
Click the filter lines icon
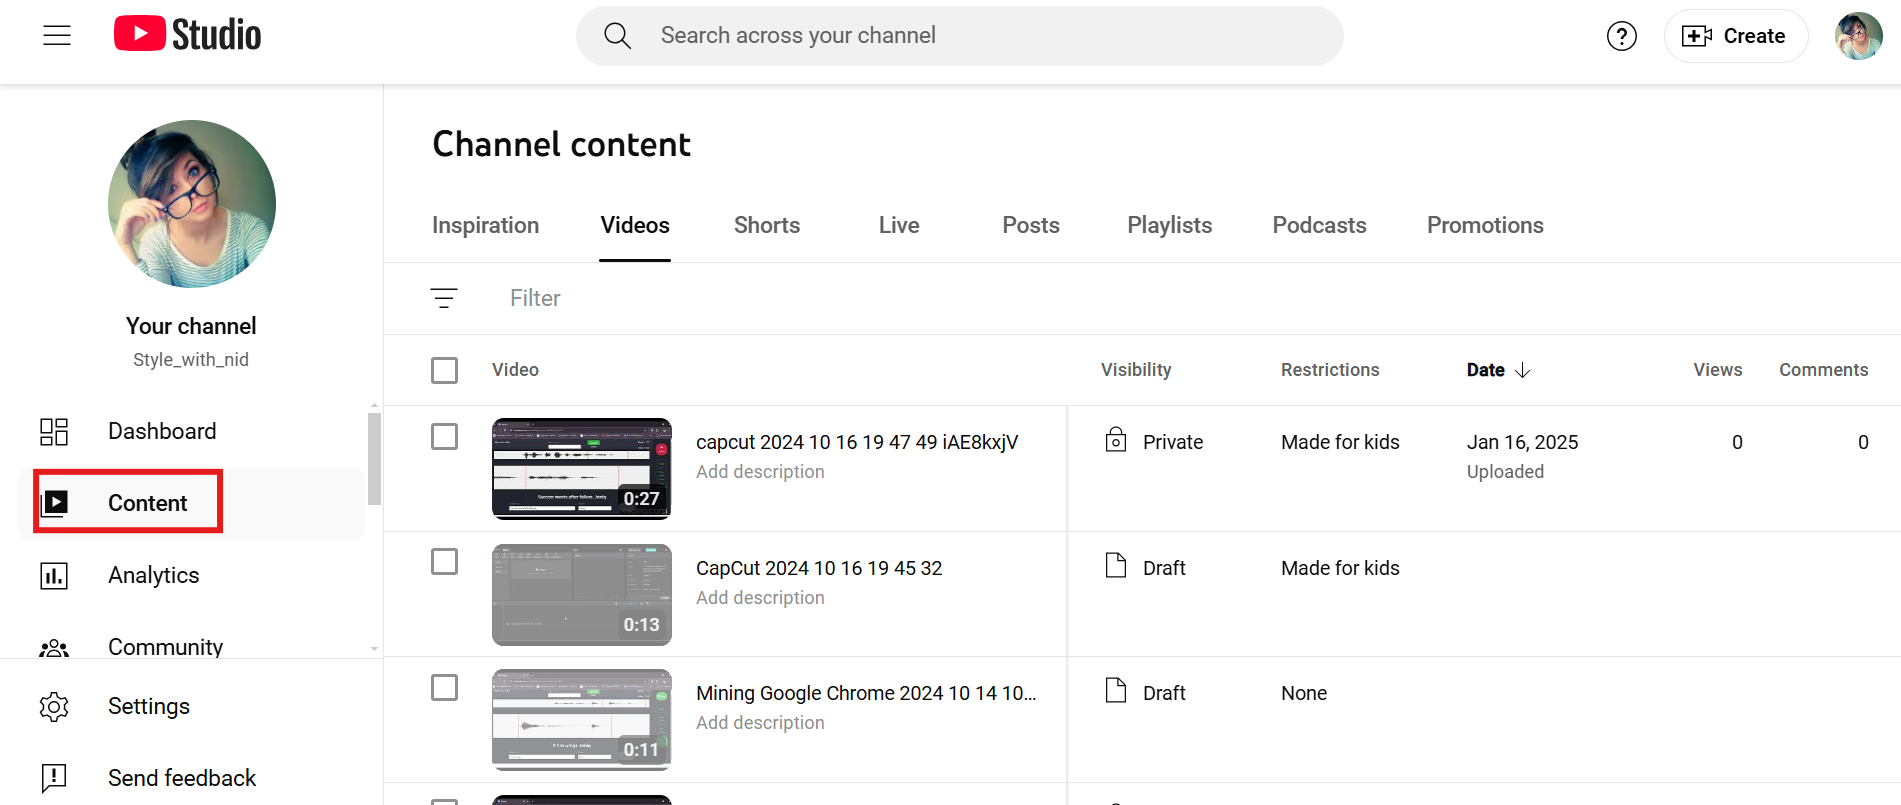coord(444,298)
